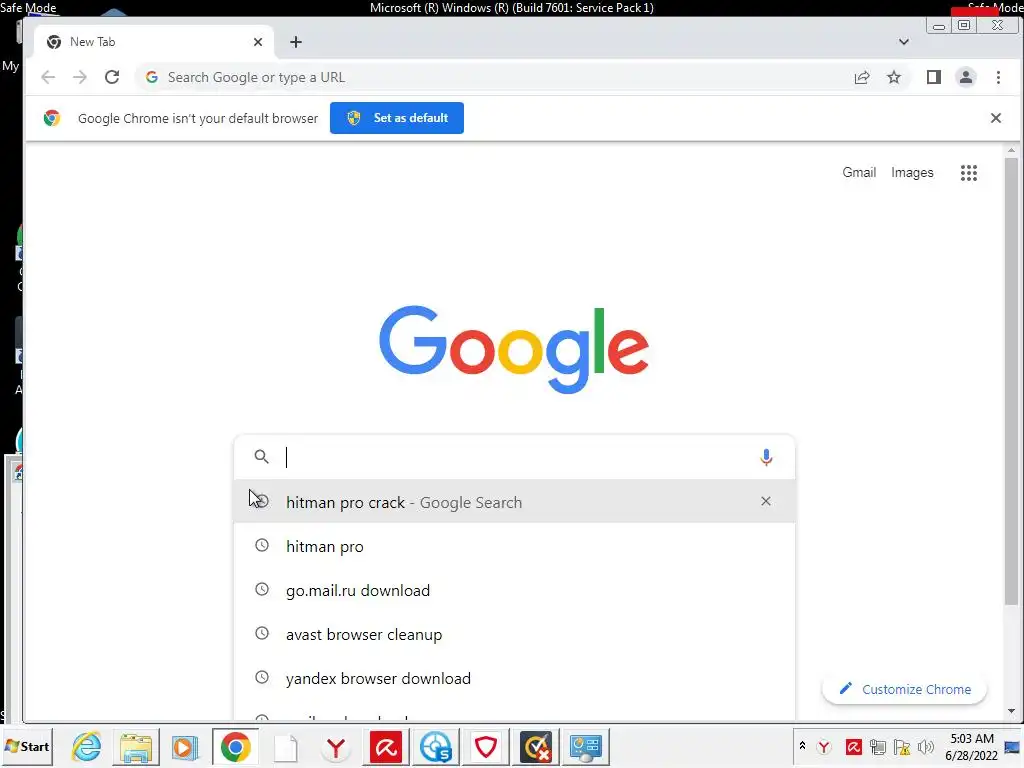This screenshot has height=768, width=1024.
Task: Select the 'hitman pro crack' suggestion
Action: pyautogui.click(x=514, y=502)
